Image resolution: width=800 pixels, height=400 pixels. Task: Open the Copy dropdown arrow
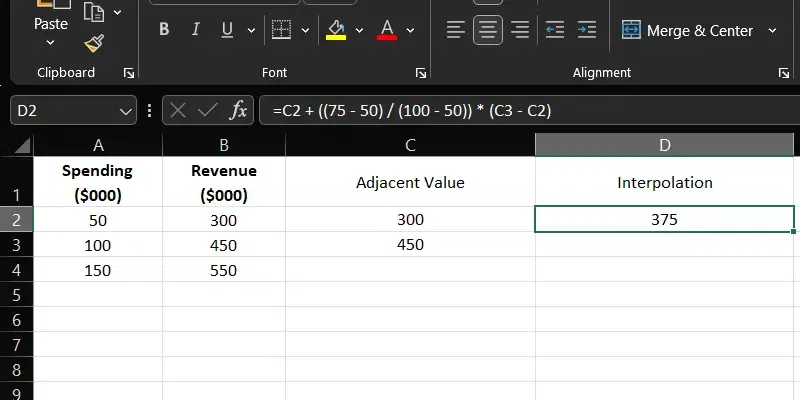click(117, 12)
